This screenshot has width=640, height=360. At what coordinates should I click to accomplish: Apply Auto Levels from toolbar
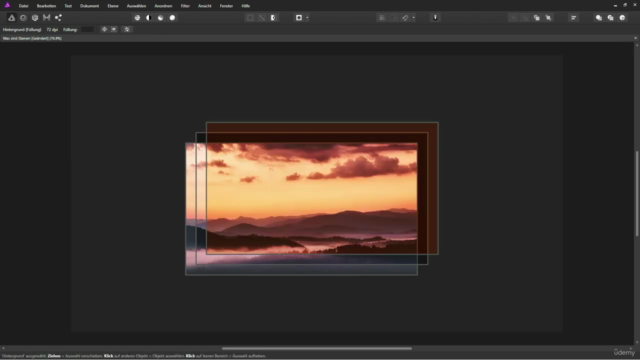tap(137, 18)
